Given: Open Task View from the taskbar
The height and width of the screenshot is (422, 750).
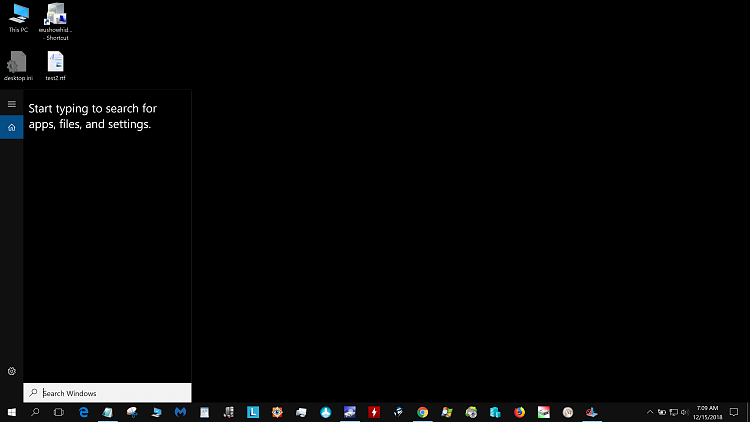Looking at the screenshot, I should 59,412.
